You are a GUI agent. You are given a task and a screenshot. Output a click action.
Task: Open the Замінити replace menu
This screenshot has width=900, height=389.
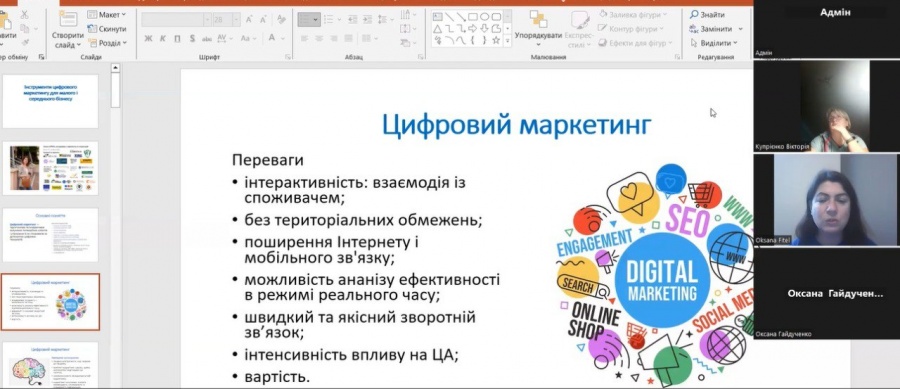[x=716, y=29]
